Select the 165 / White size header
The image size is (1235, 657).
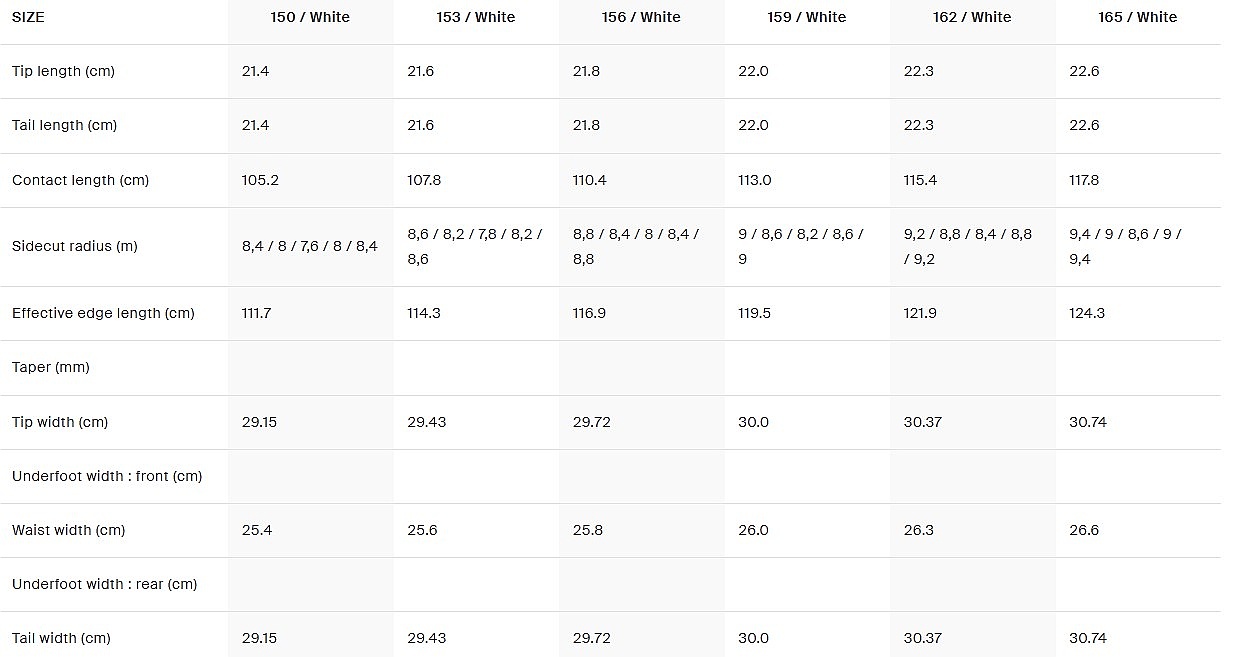(1137, 17)
